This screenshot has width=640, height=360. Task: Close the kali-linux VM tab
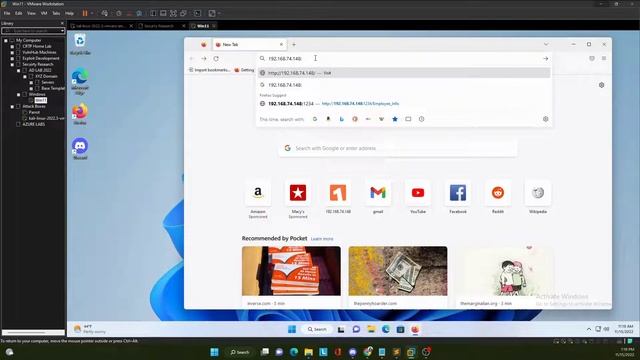(x=131, y=26)
